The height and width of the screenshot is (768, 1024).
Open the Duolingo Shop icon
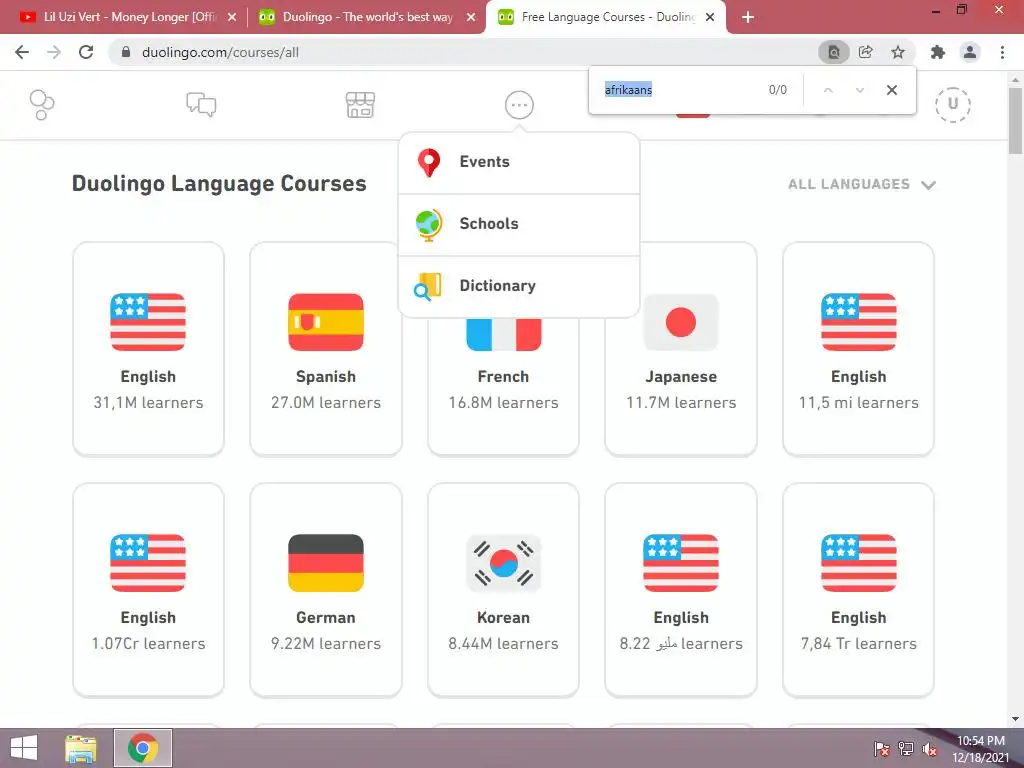[x=360, y=104]
